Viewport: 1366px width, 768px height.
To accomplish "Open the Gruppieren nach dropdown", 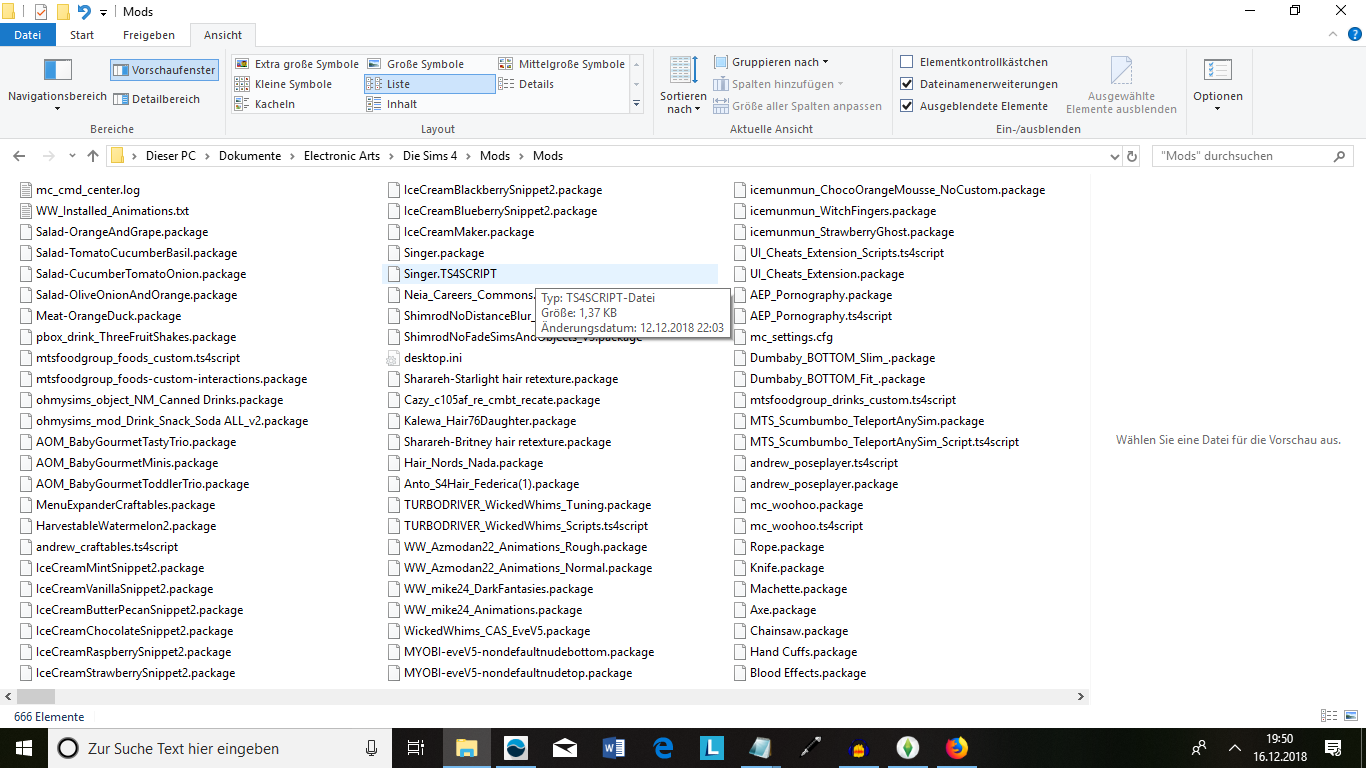I will pyautogui.click(x=771, y=62).
